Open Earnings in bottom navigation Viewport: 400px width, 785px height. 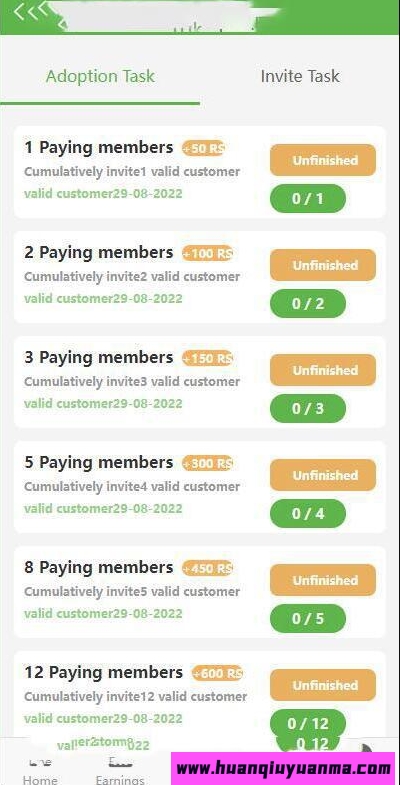[120, 773]
